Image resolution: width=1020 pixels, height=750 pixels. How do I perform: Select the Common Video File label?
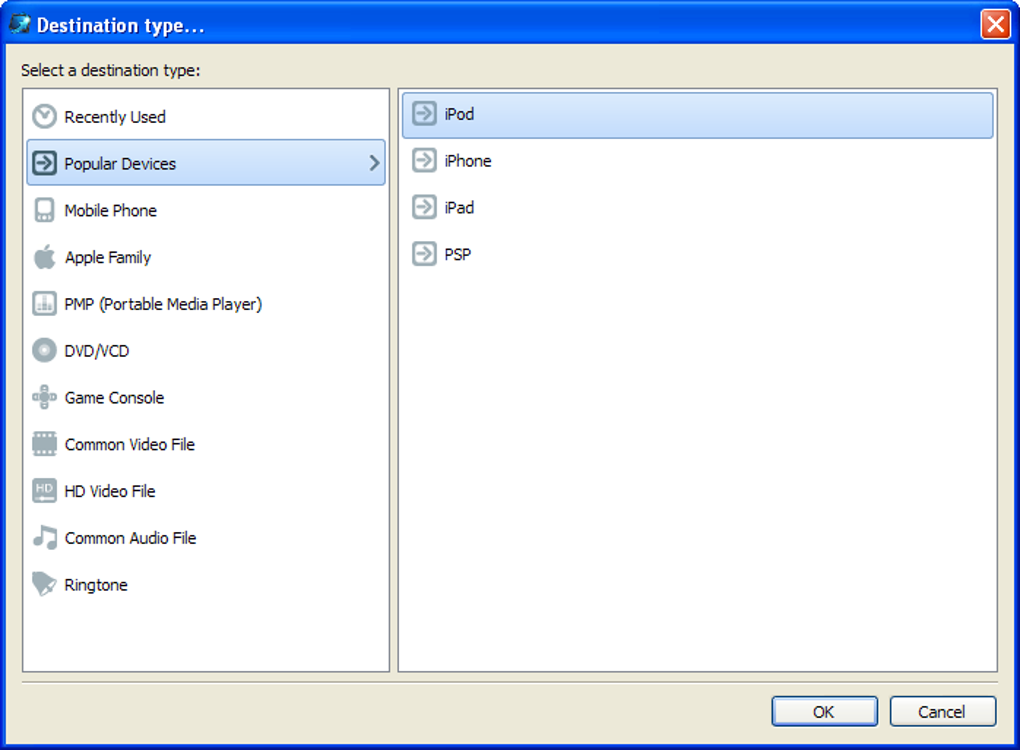point(129,445)
